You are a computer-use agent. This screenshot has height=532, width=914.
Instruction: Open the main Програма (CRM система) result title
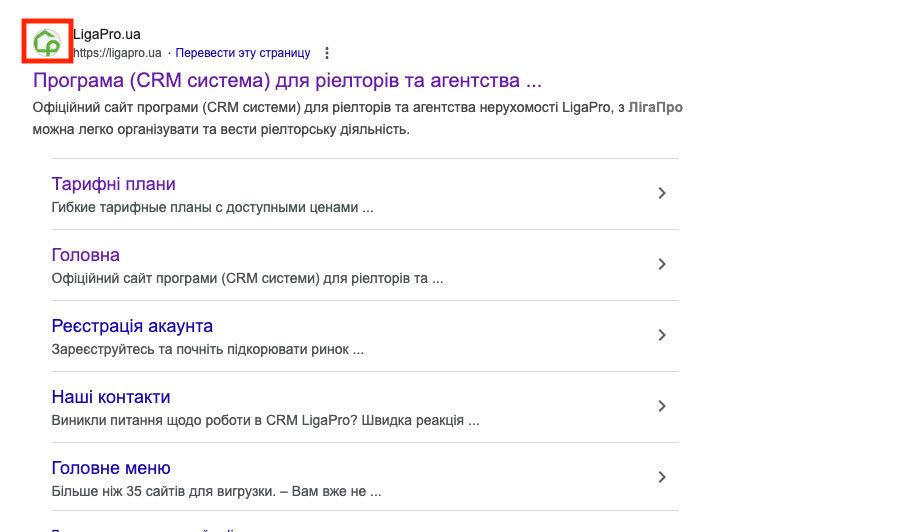pyautogui.click(x=288, y=79)
